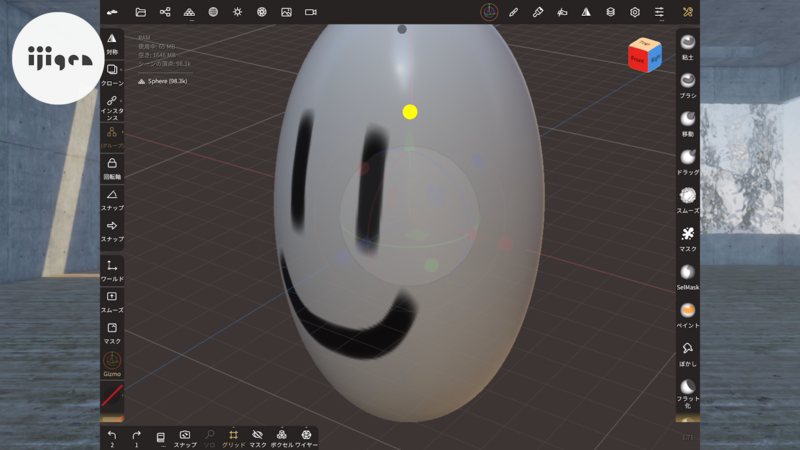Select the ペイント (Paint) tool
The image size is (800, 450).
688,315
